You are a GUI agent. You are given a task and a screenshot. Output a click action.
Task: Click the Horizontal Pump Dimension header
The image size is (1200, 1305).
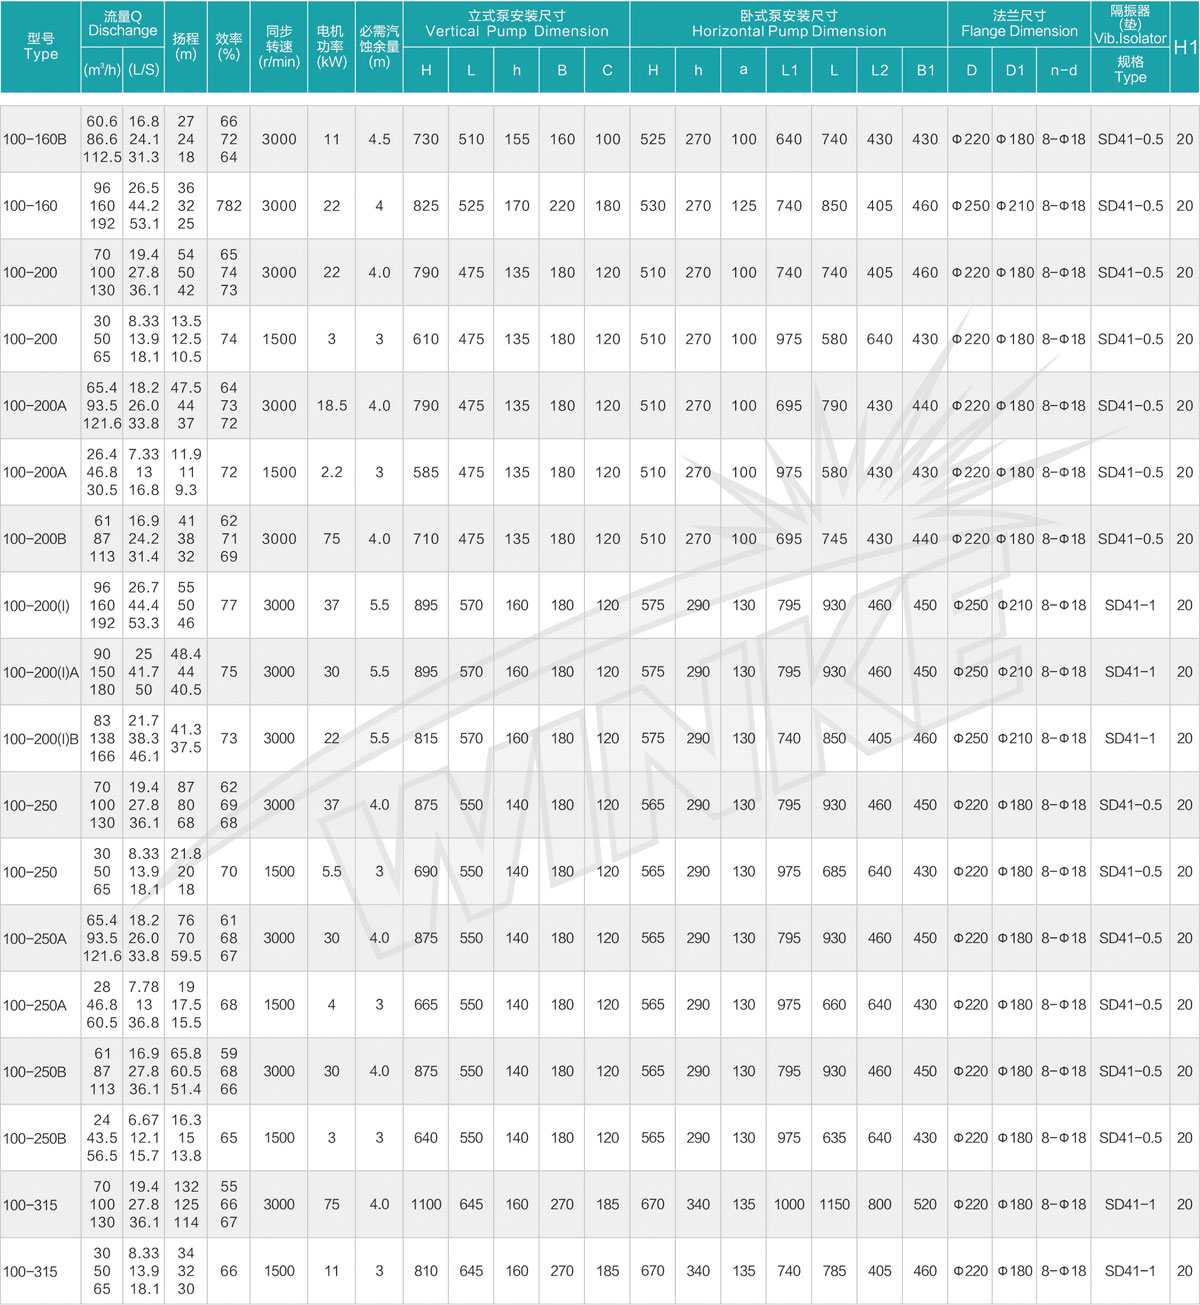pos(788,23)
